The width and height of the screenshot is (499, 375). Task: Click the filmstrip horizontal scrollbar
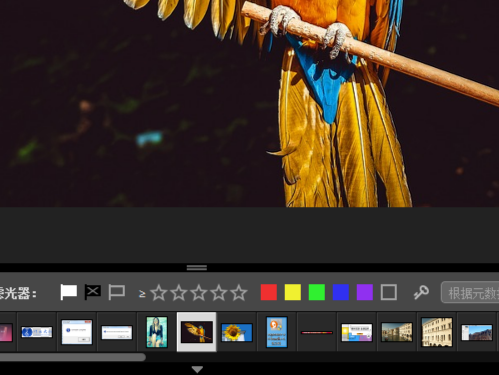point(73,357)
